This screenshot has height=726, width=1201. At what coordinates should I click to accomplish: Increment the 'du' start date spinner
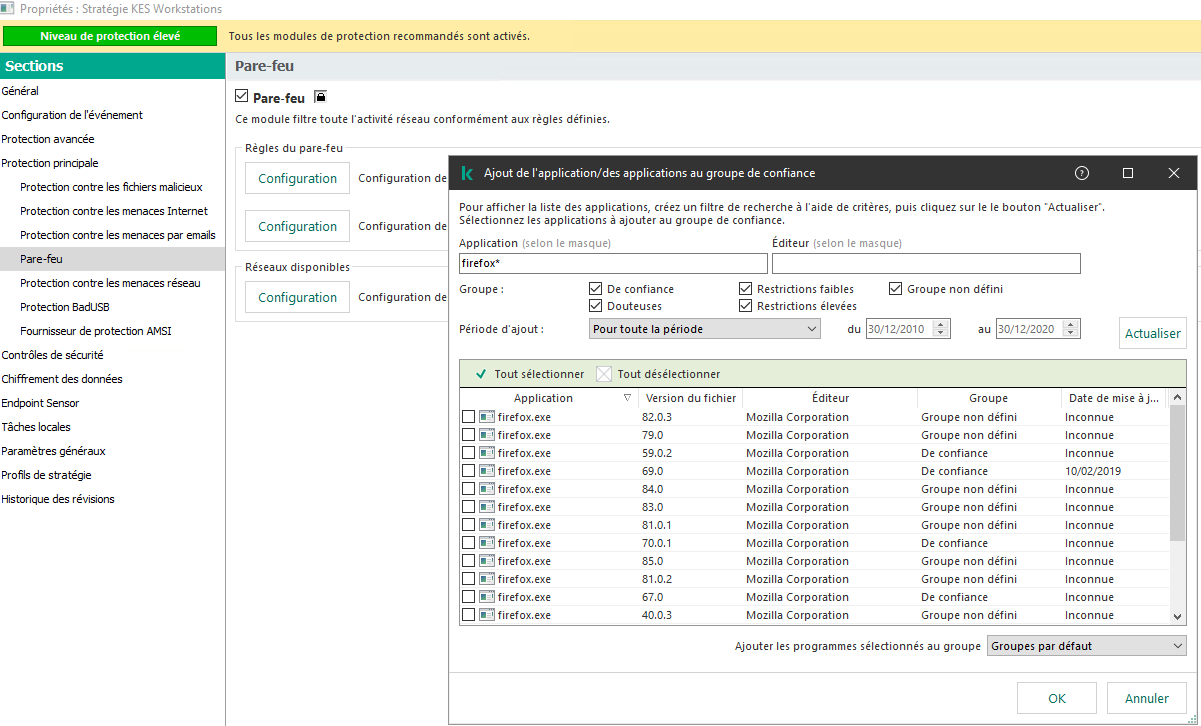pyautogui.click(x=942, y=324)
